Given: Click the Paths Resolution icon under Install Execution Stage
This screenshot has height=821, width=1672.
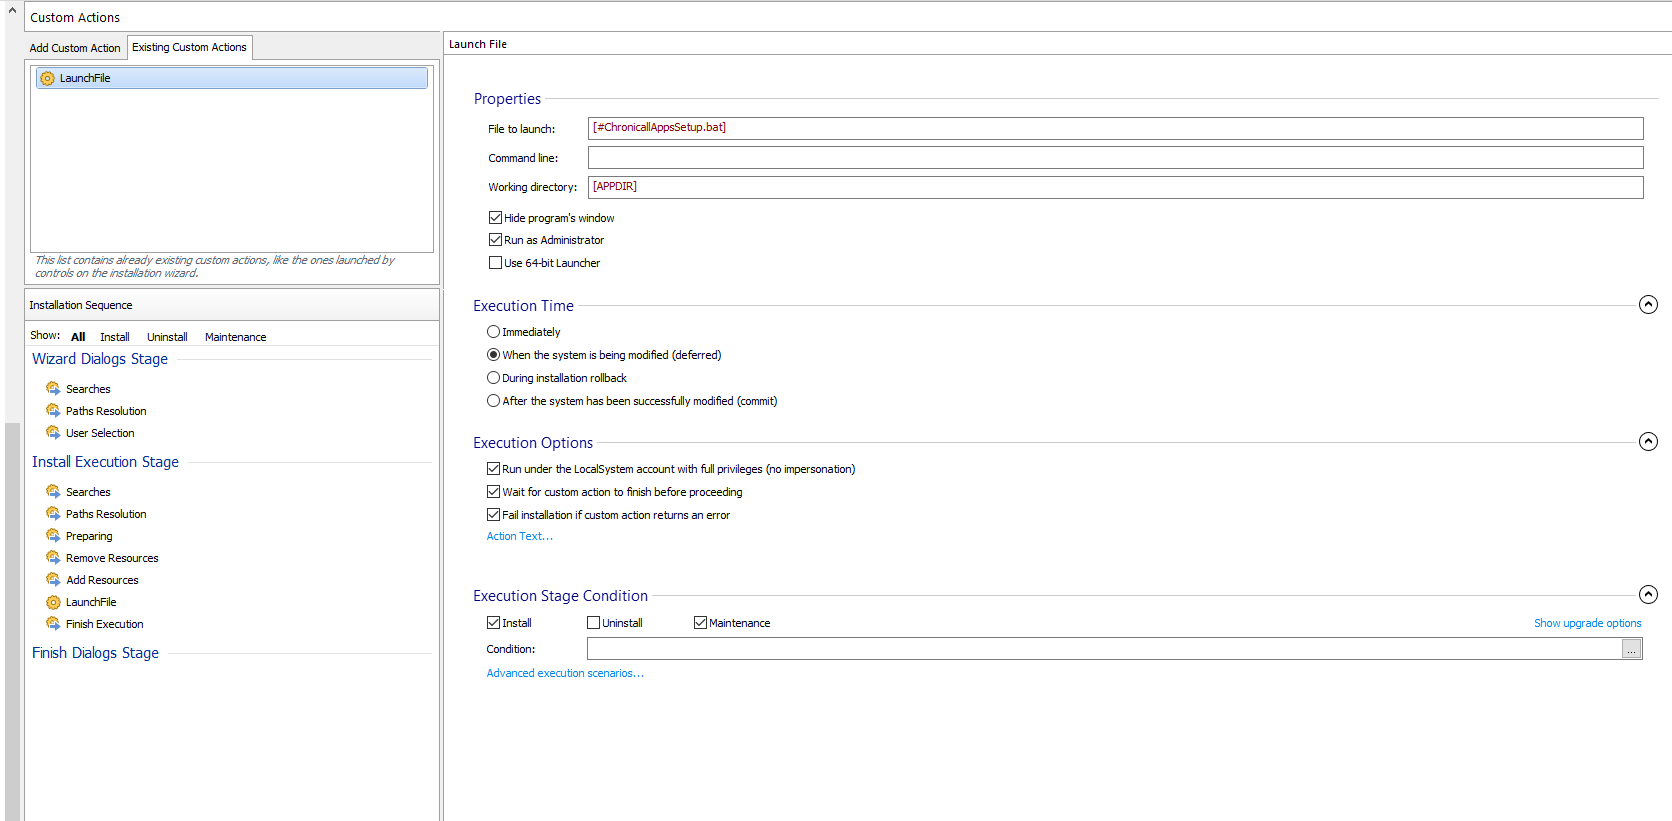Looking at the screenshot, I should [x=53, y=513].
